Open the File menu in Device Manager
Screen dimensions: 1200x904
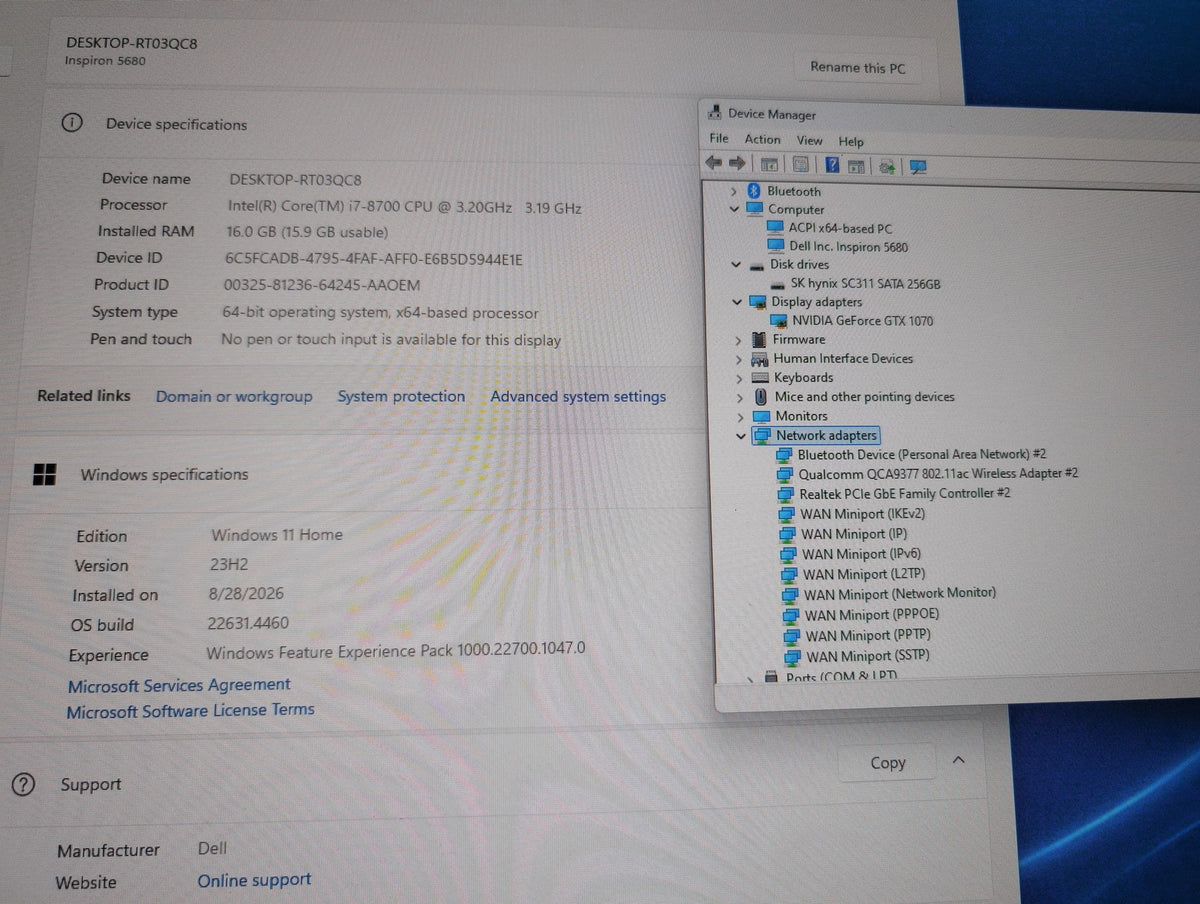tap(719, 138)
